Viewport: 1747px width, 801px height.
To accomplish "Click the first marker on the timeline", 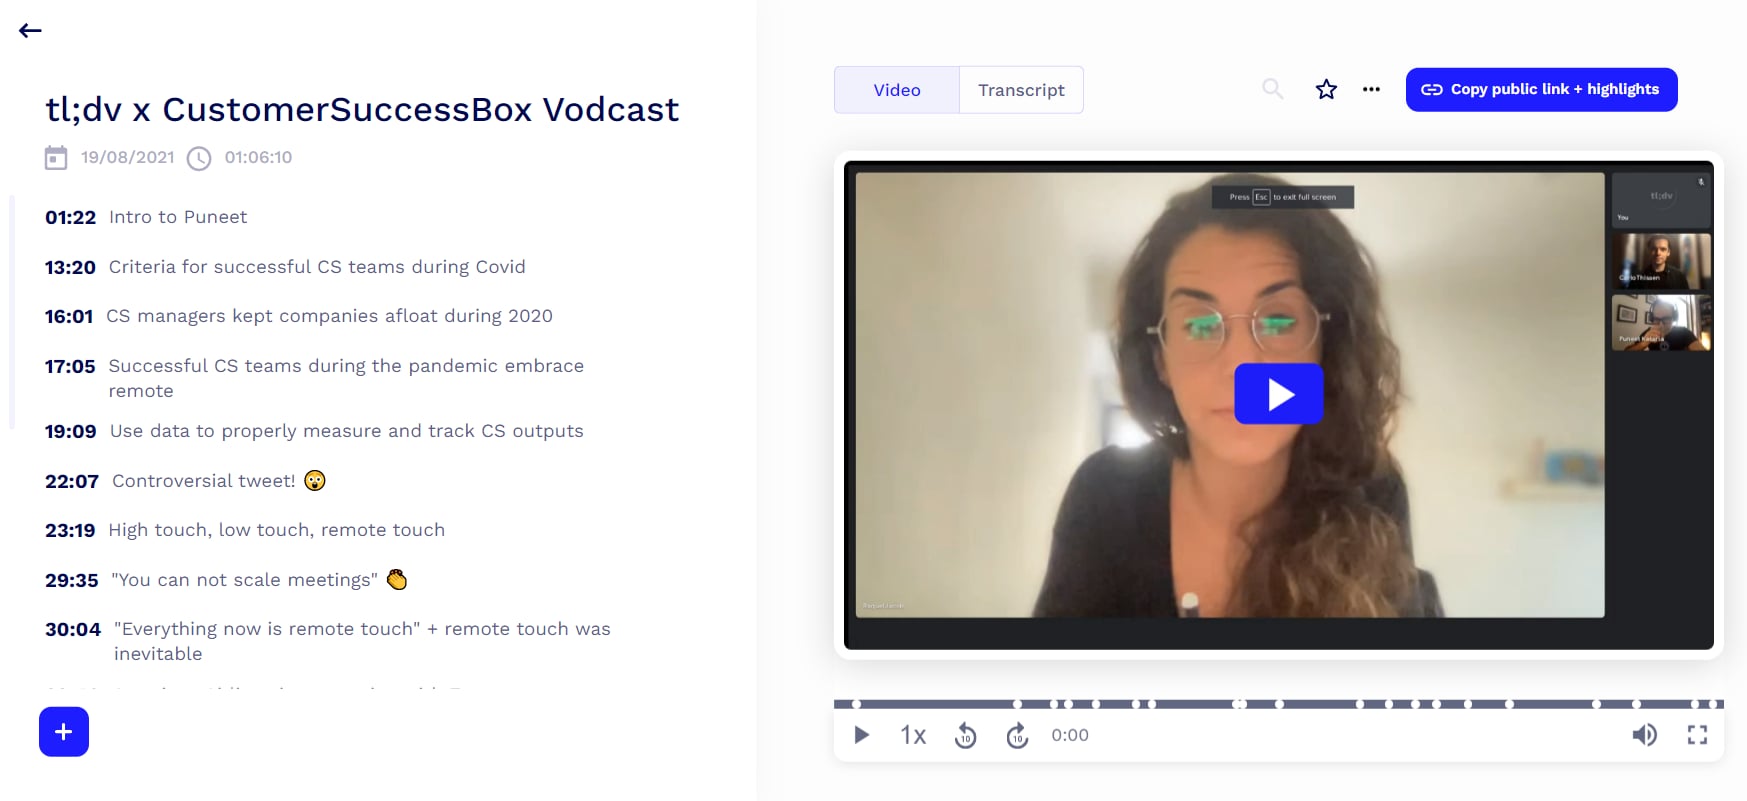I will click(856, 704).
